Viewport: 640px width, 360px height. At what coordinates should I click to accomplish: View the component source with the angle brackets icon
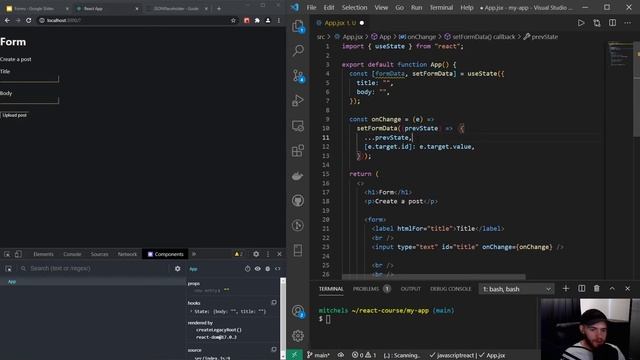(278, 269)
